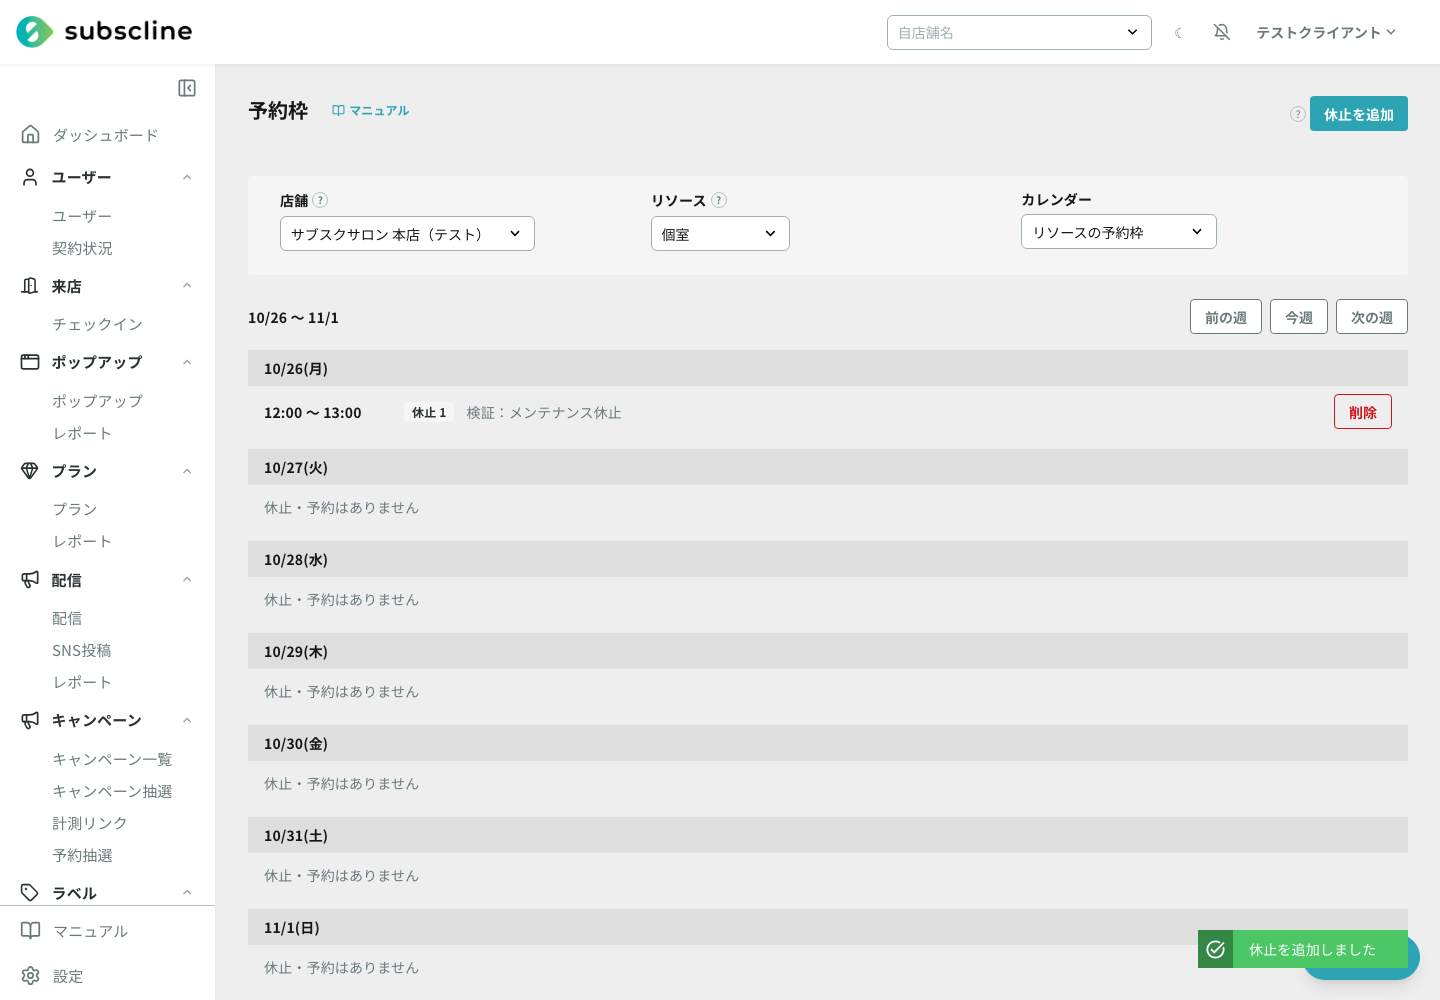
Task: Collapse the ポップアップ section chevron
Action: click(187, 362)
